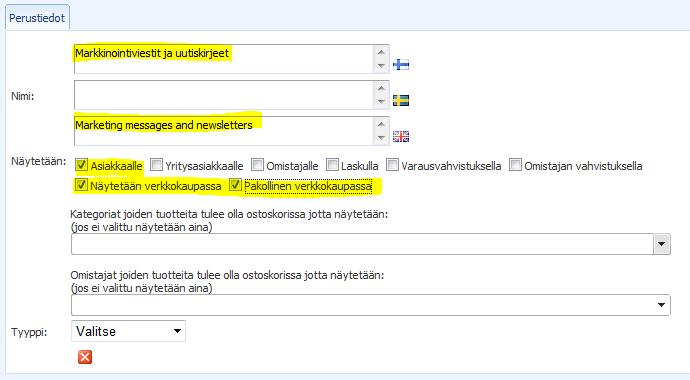Click the red X delete icon

(x=85, y=357)
